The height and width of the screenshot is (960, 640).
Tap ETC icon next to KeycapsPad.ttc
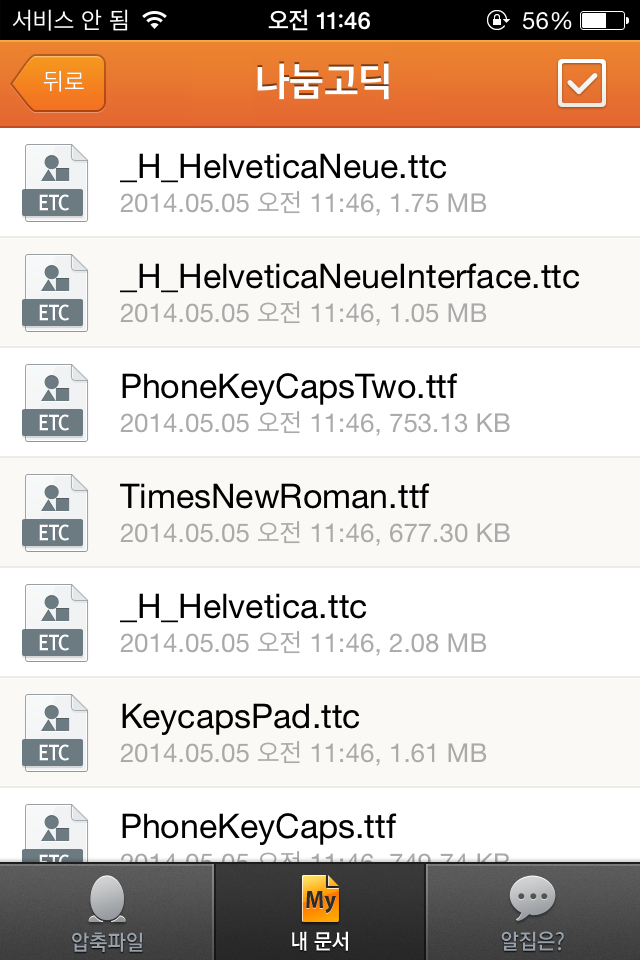[x=55, y=733]
